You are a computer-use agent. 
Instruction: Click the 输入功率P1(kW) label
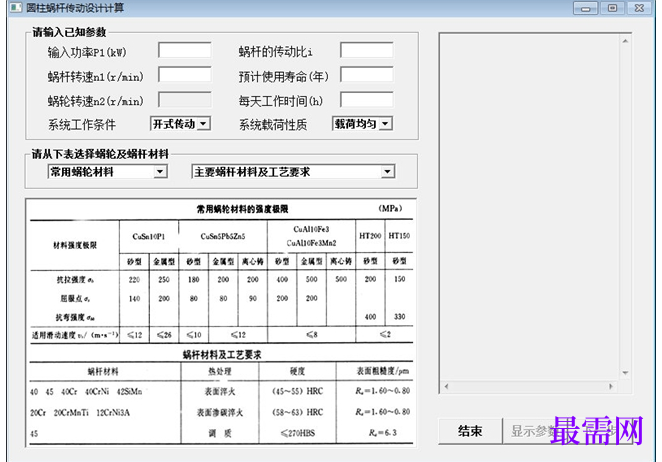[x=87, y=52]
